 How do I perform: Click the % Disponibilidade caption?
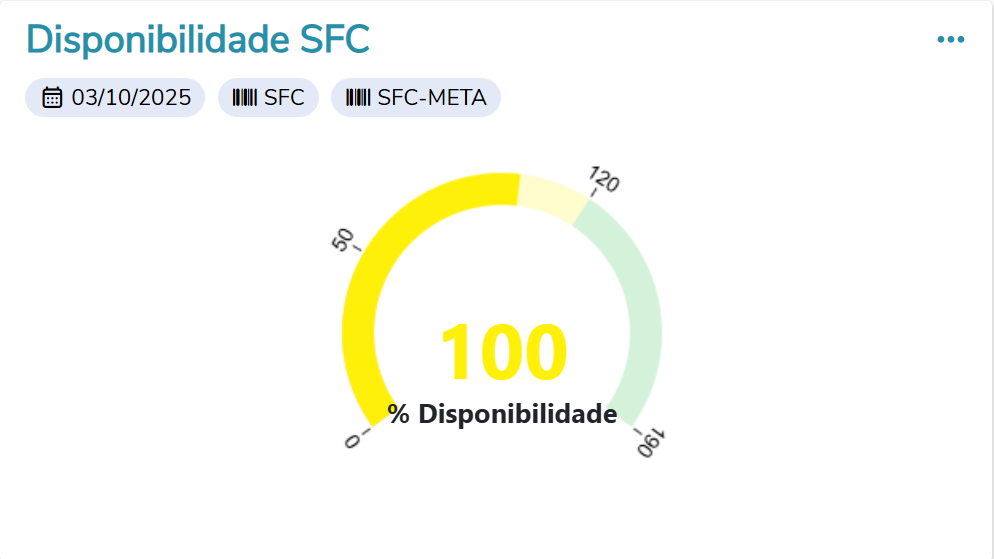[x=503, y=414]
